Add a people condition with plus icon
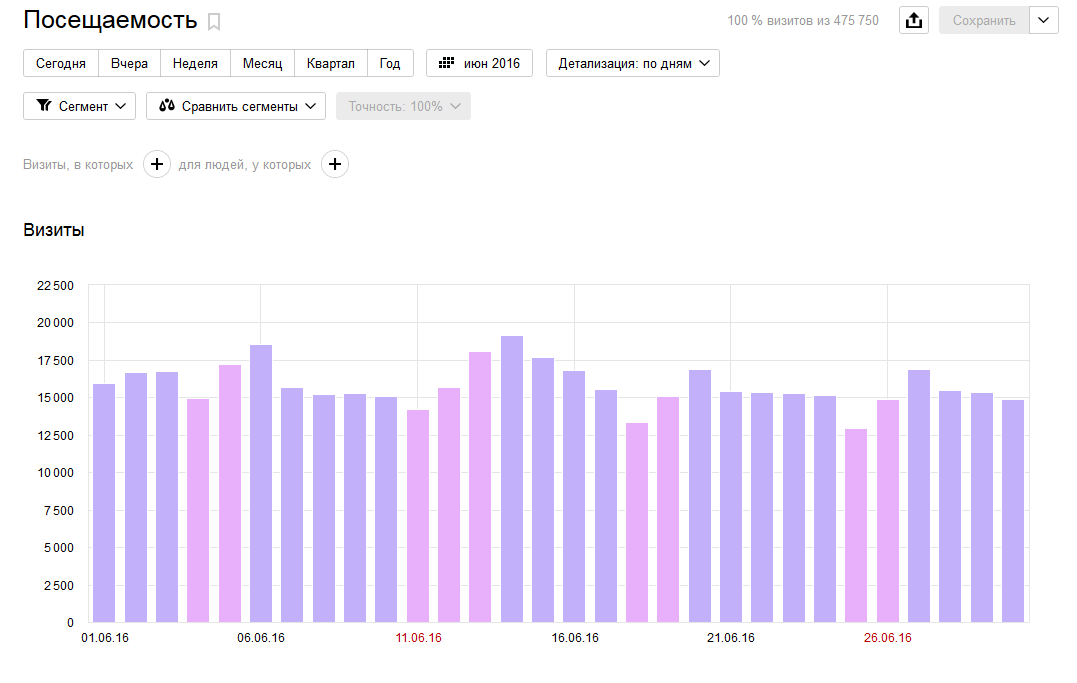The image size is (1077, 683). tap(335, 165)
